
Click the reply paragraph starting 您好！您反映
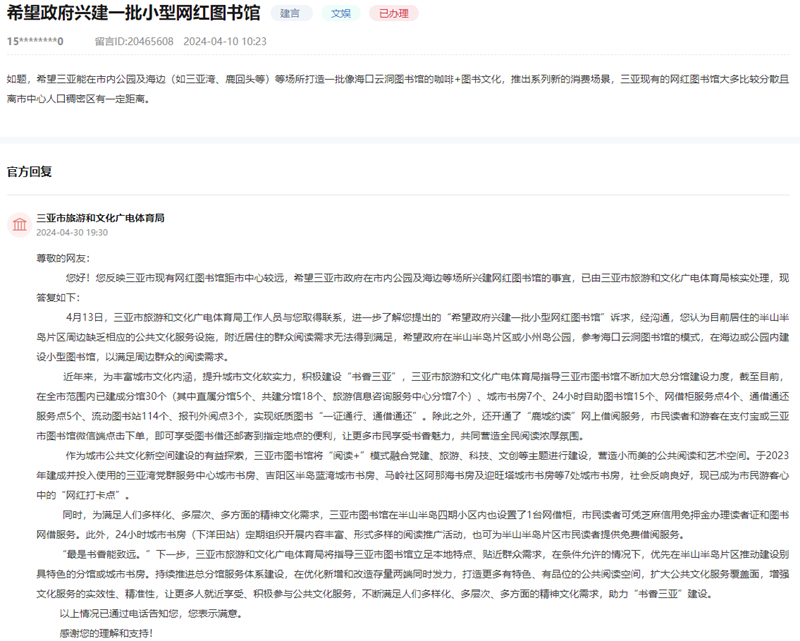click(400, 284)
